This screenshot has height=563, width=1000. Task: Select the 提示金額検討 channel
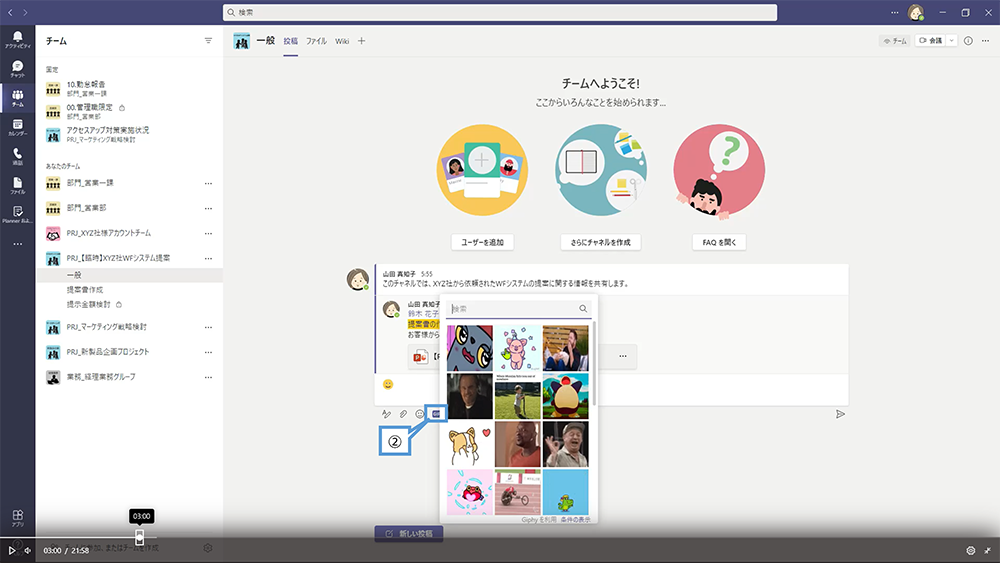89,305
